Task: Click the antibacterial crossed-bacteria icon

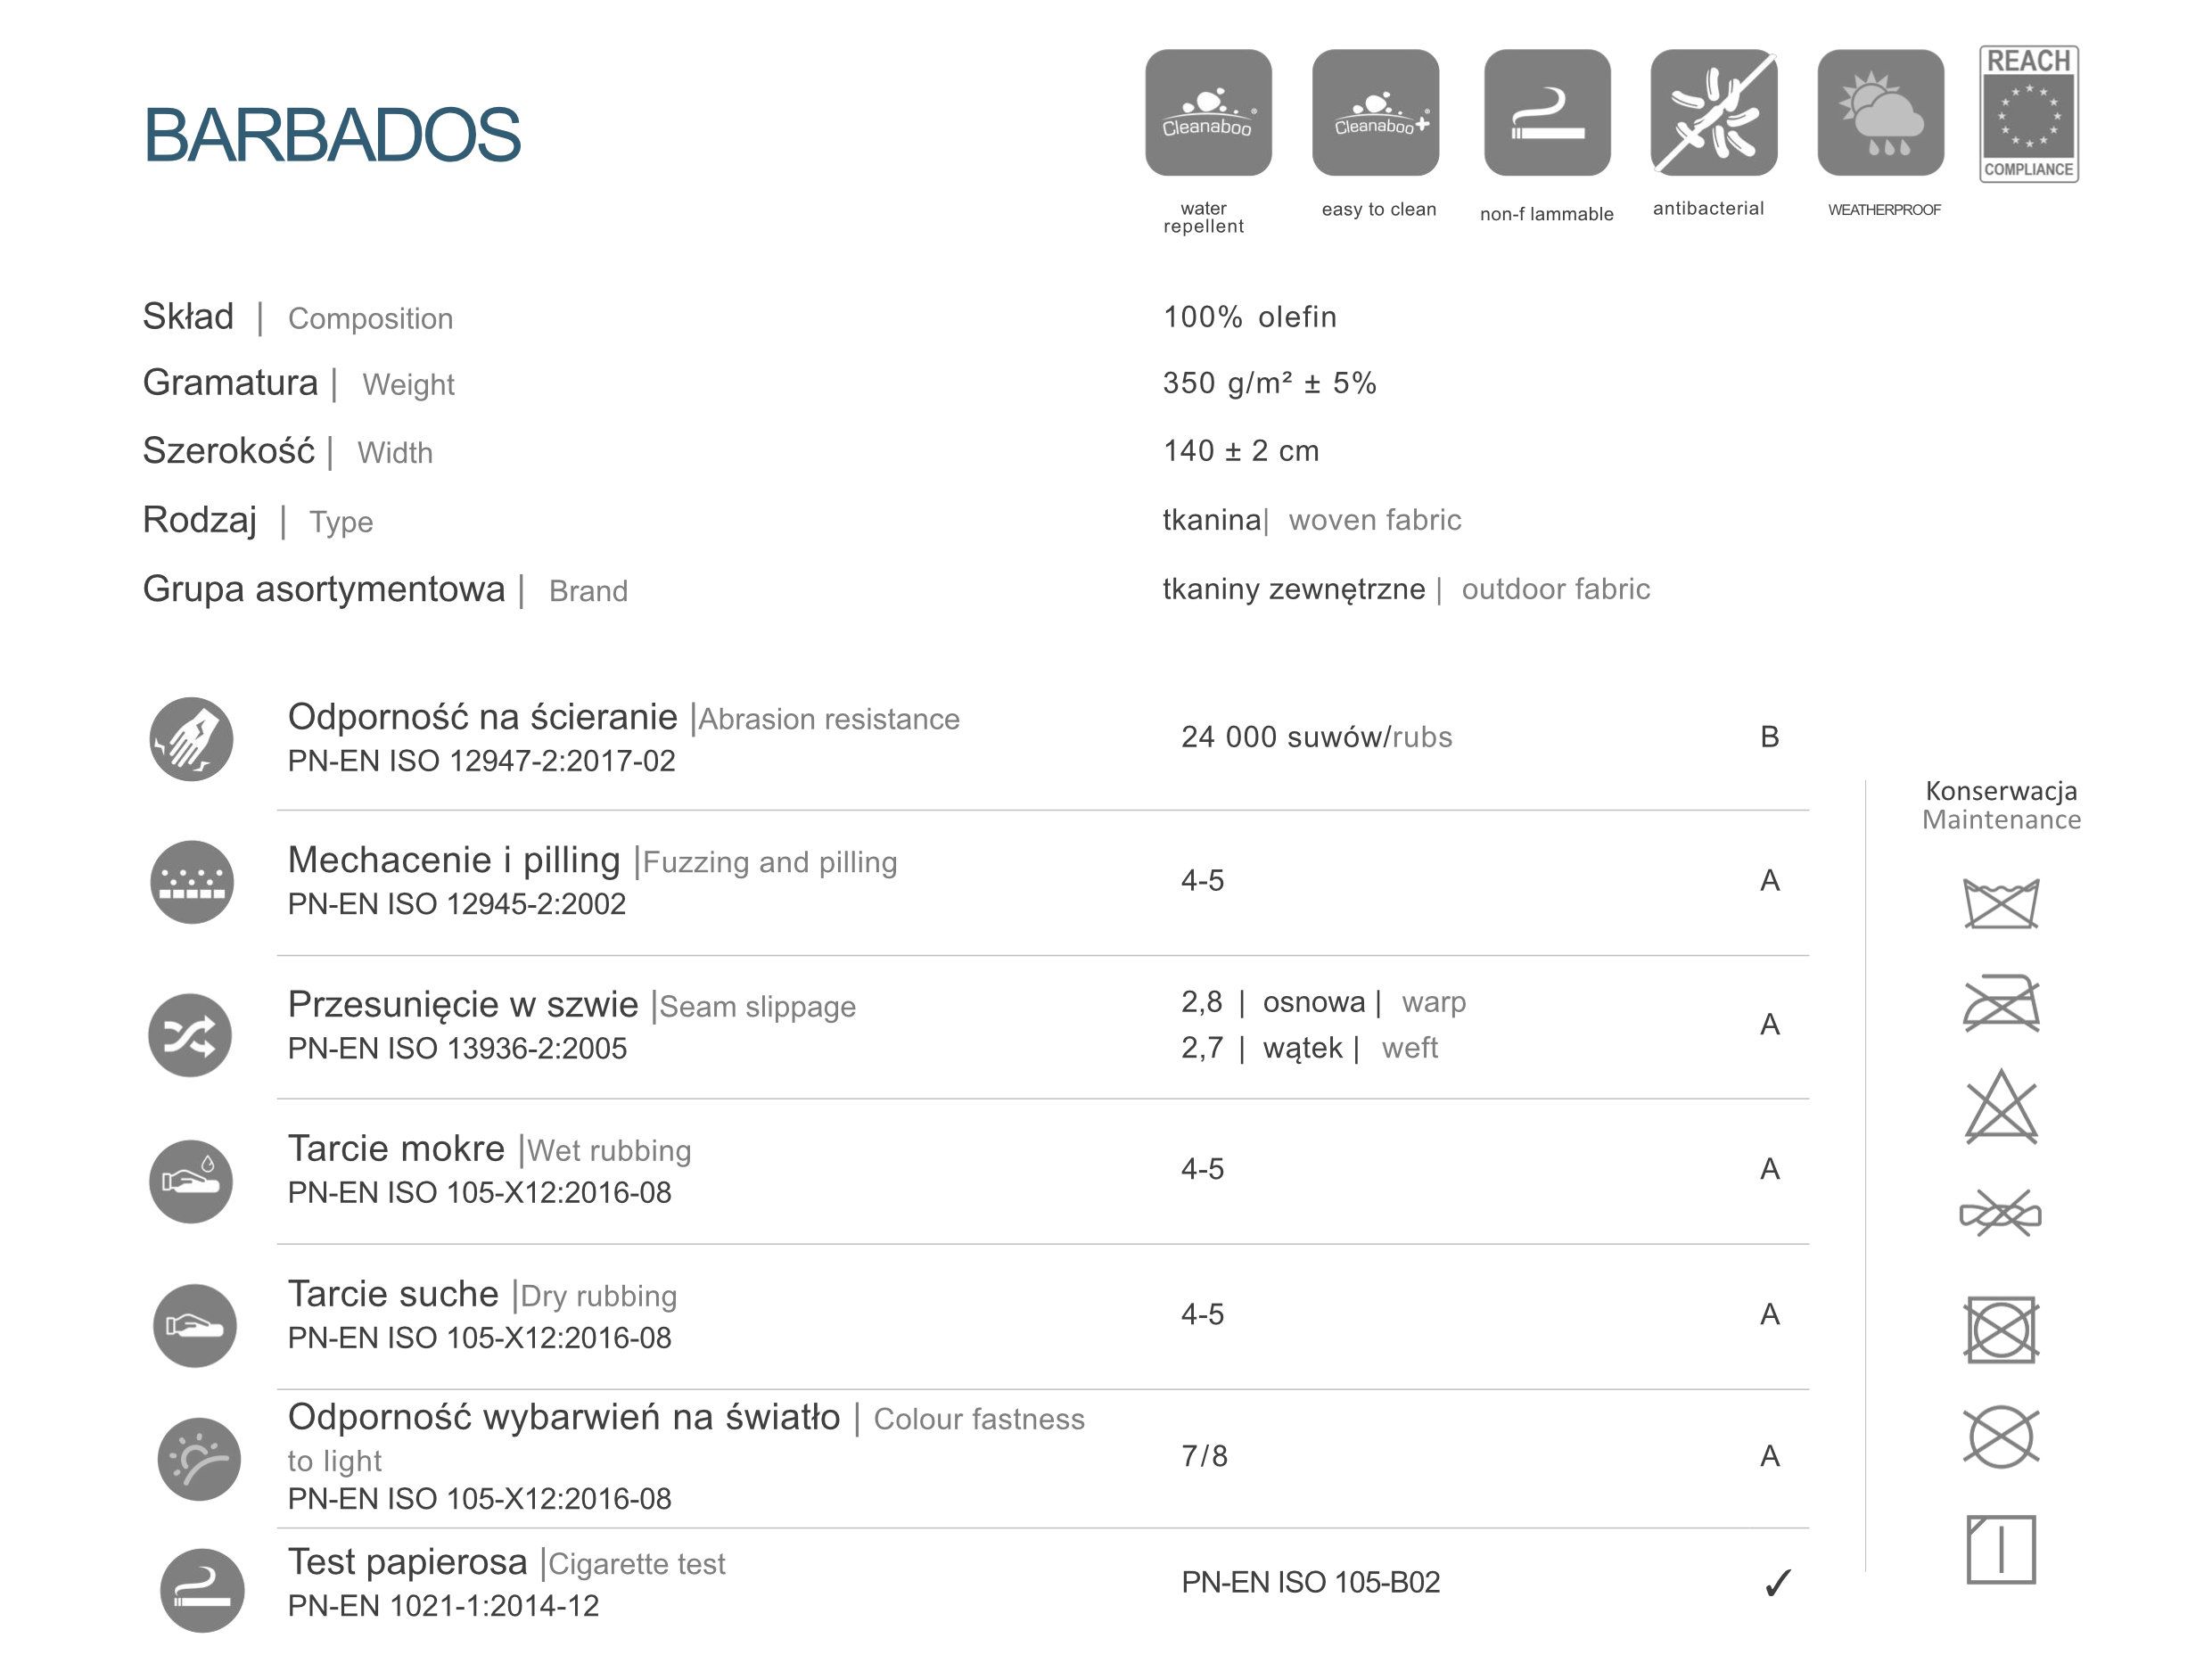Action: [1714, 113]
